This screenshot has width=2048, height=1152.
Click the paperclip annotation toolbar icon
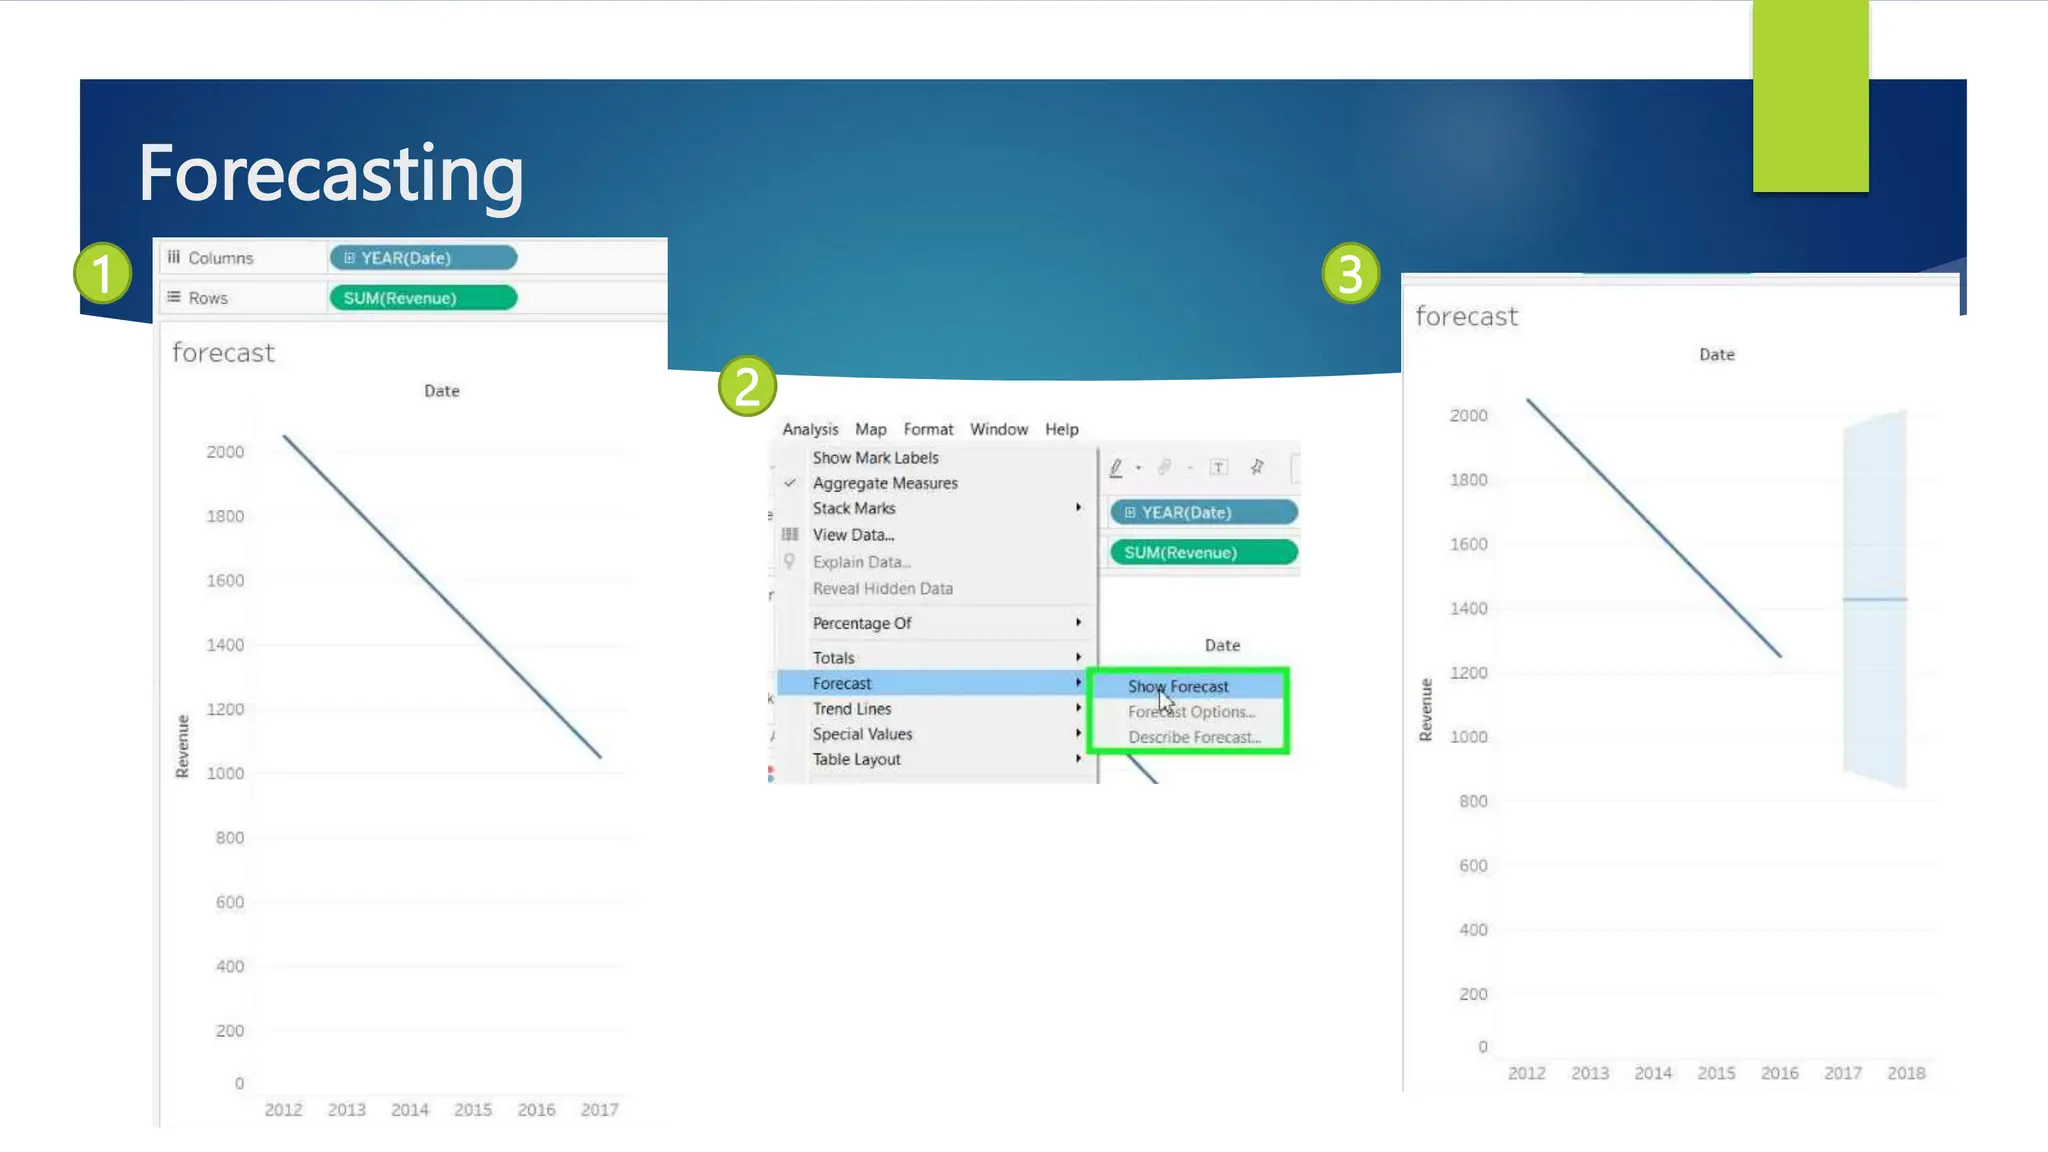point(1165,467)
